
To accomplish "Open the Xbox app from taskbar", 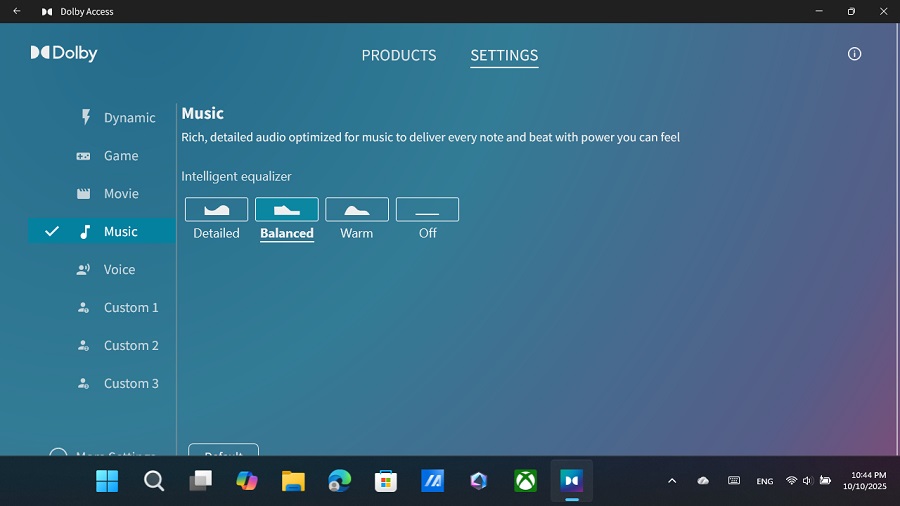I will tap(525, 481).
